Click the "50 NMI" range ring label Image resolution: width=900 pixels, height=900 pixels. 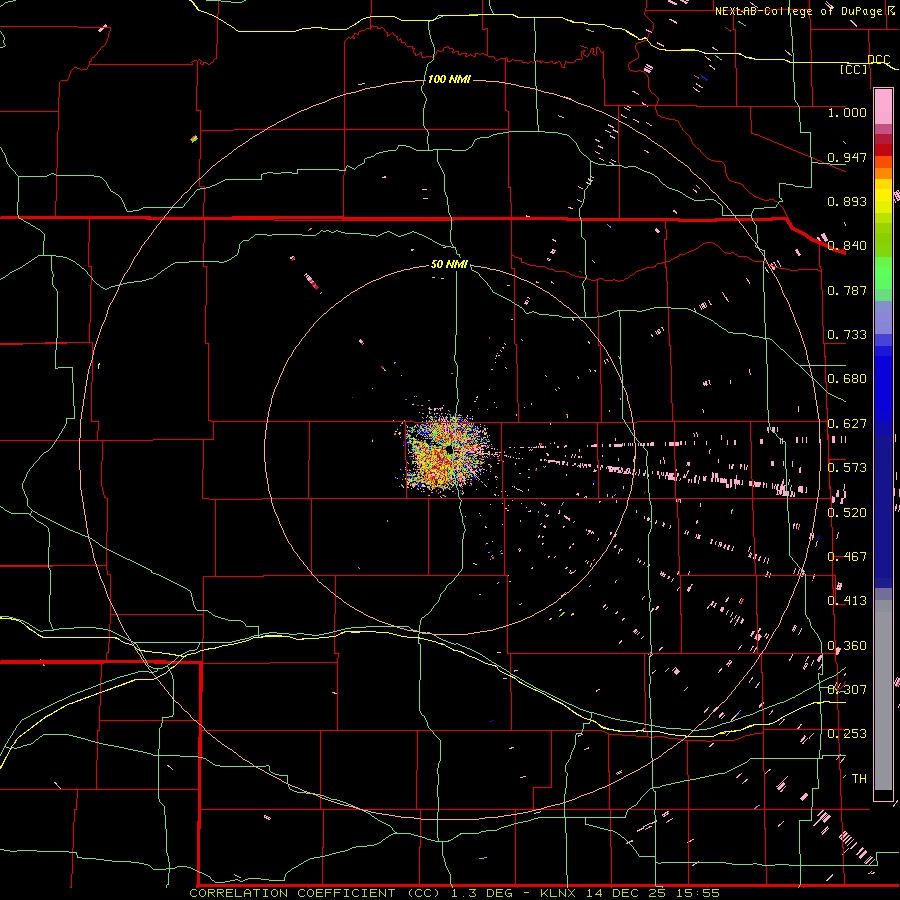pyautogui.click(x=449, y=265)
